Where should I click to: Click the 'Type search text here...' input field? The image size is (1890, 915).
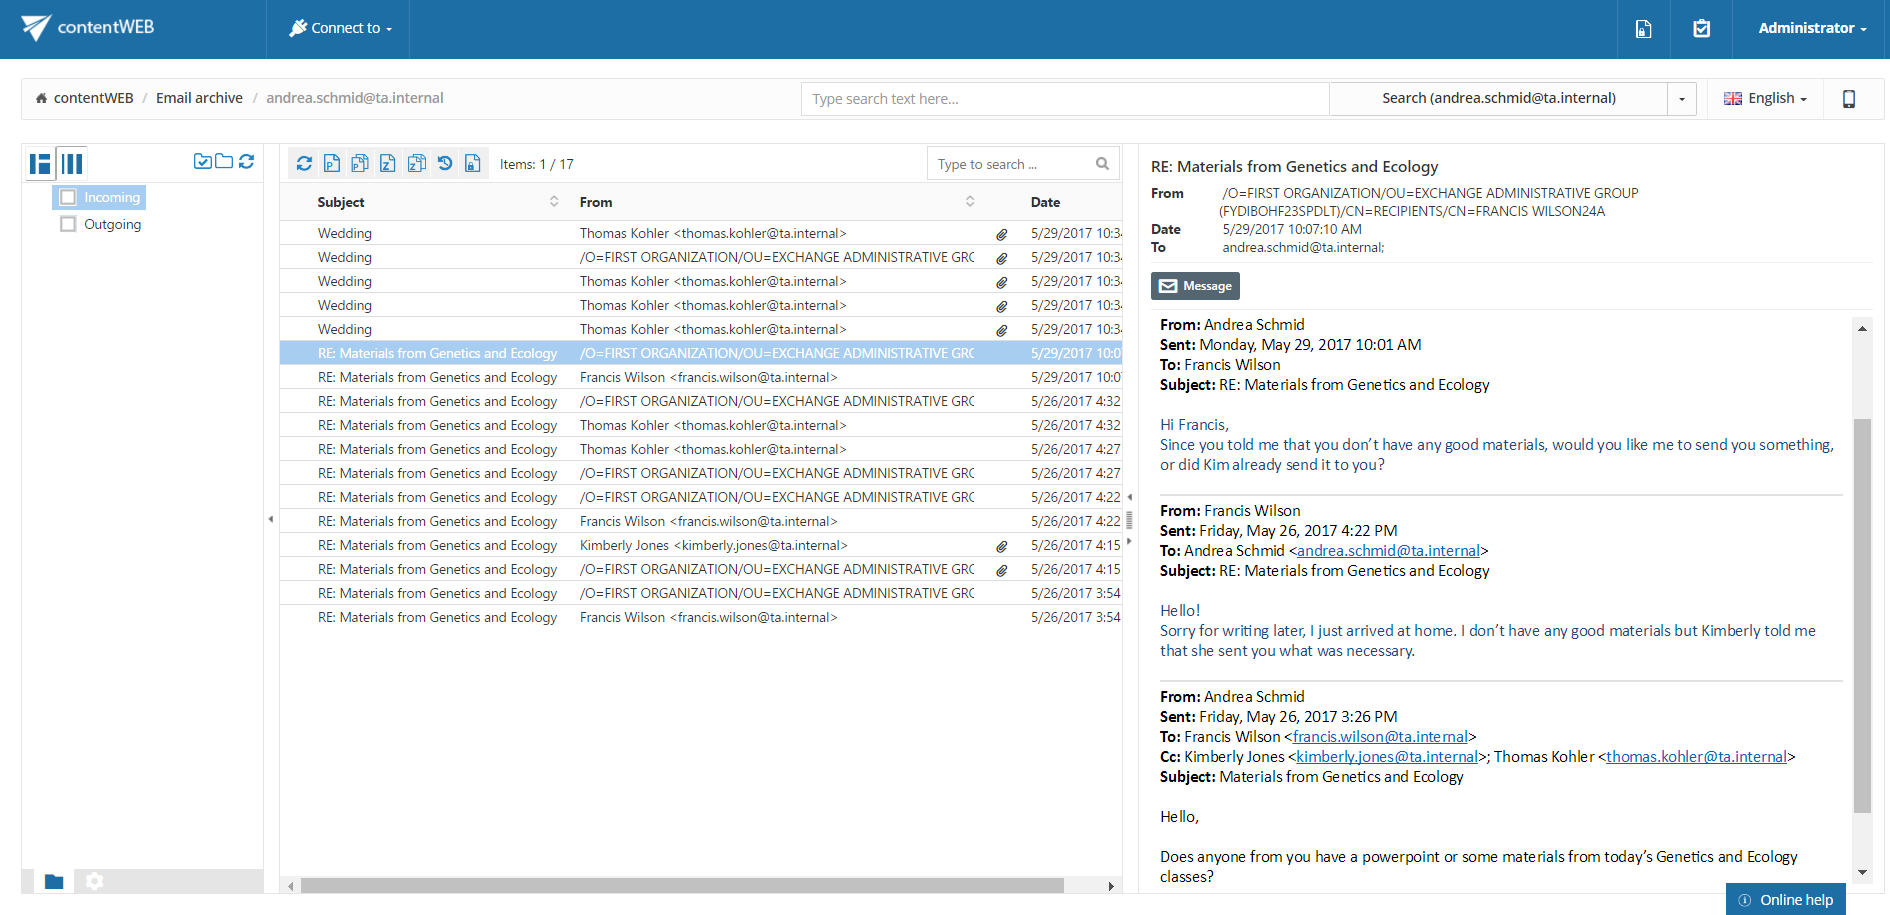(1064, 99)
